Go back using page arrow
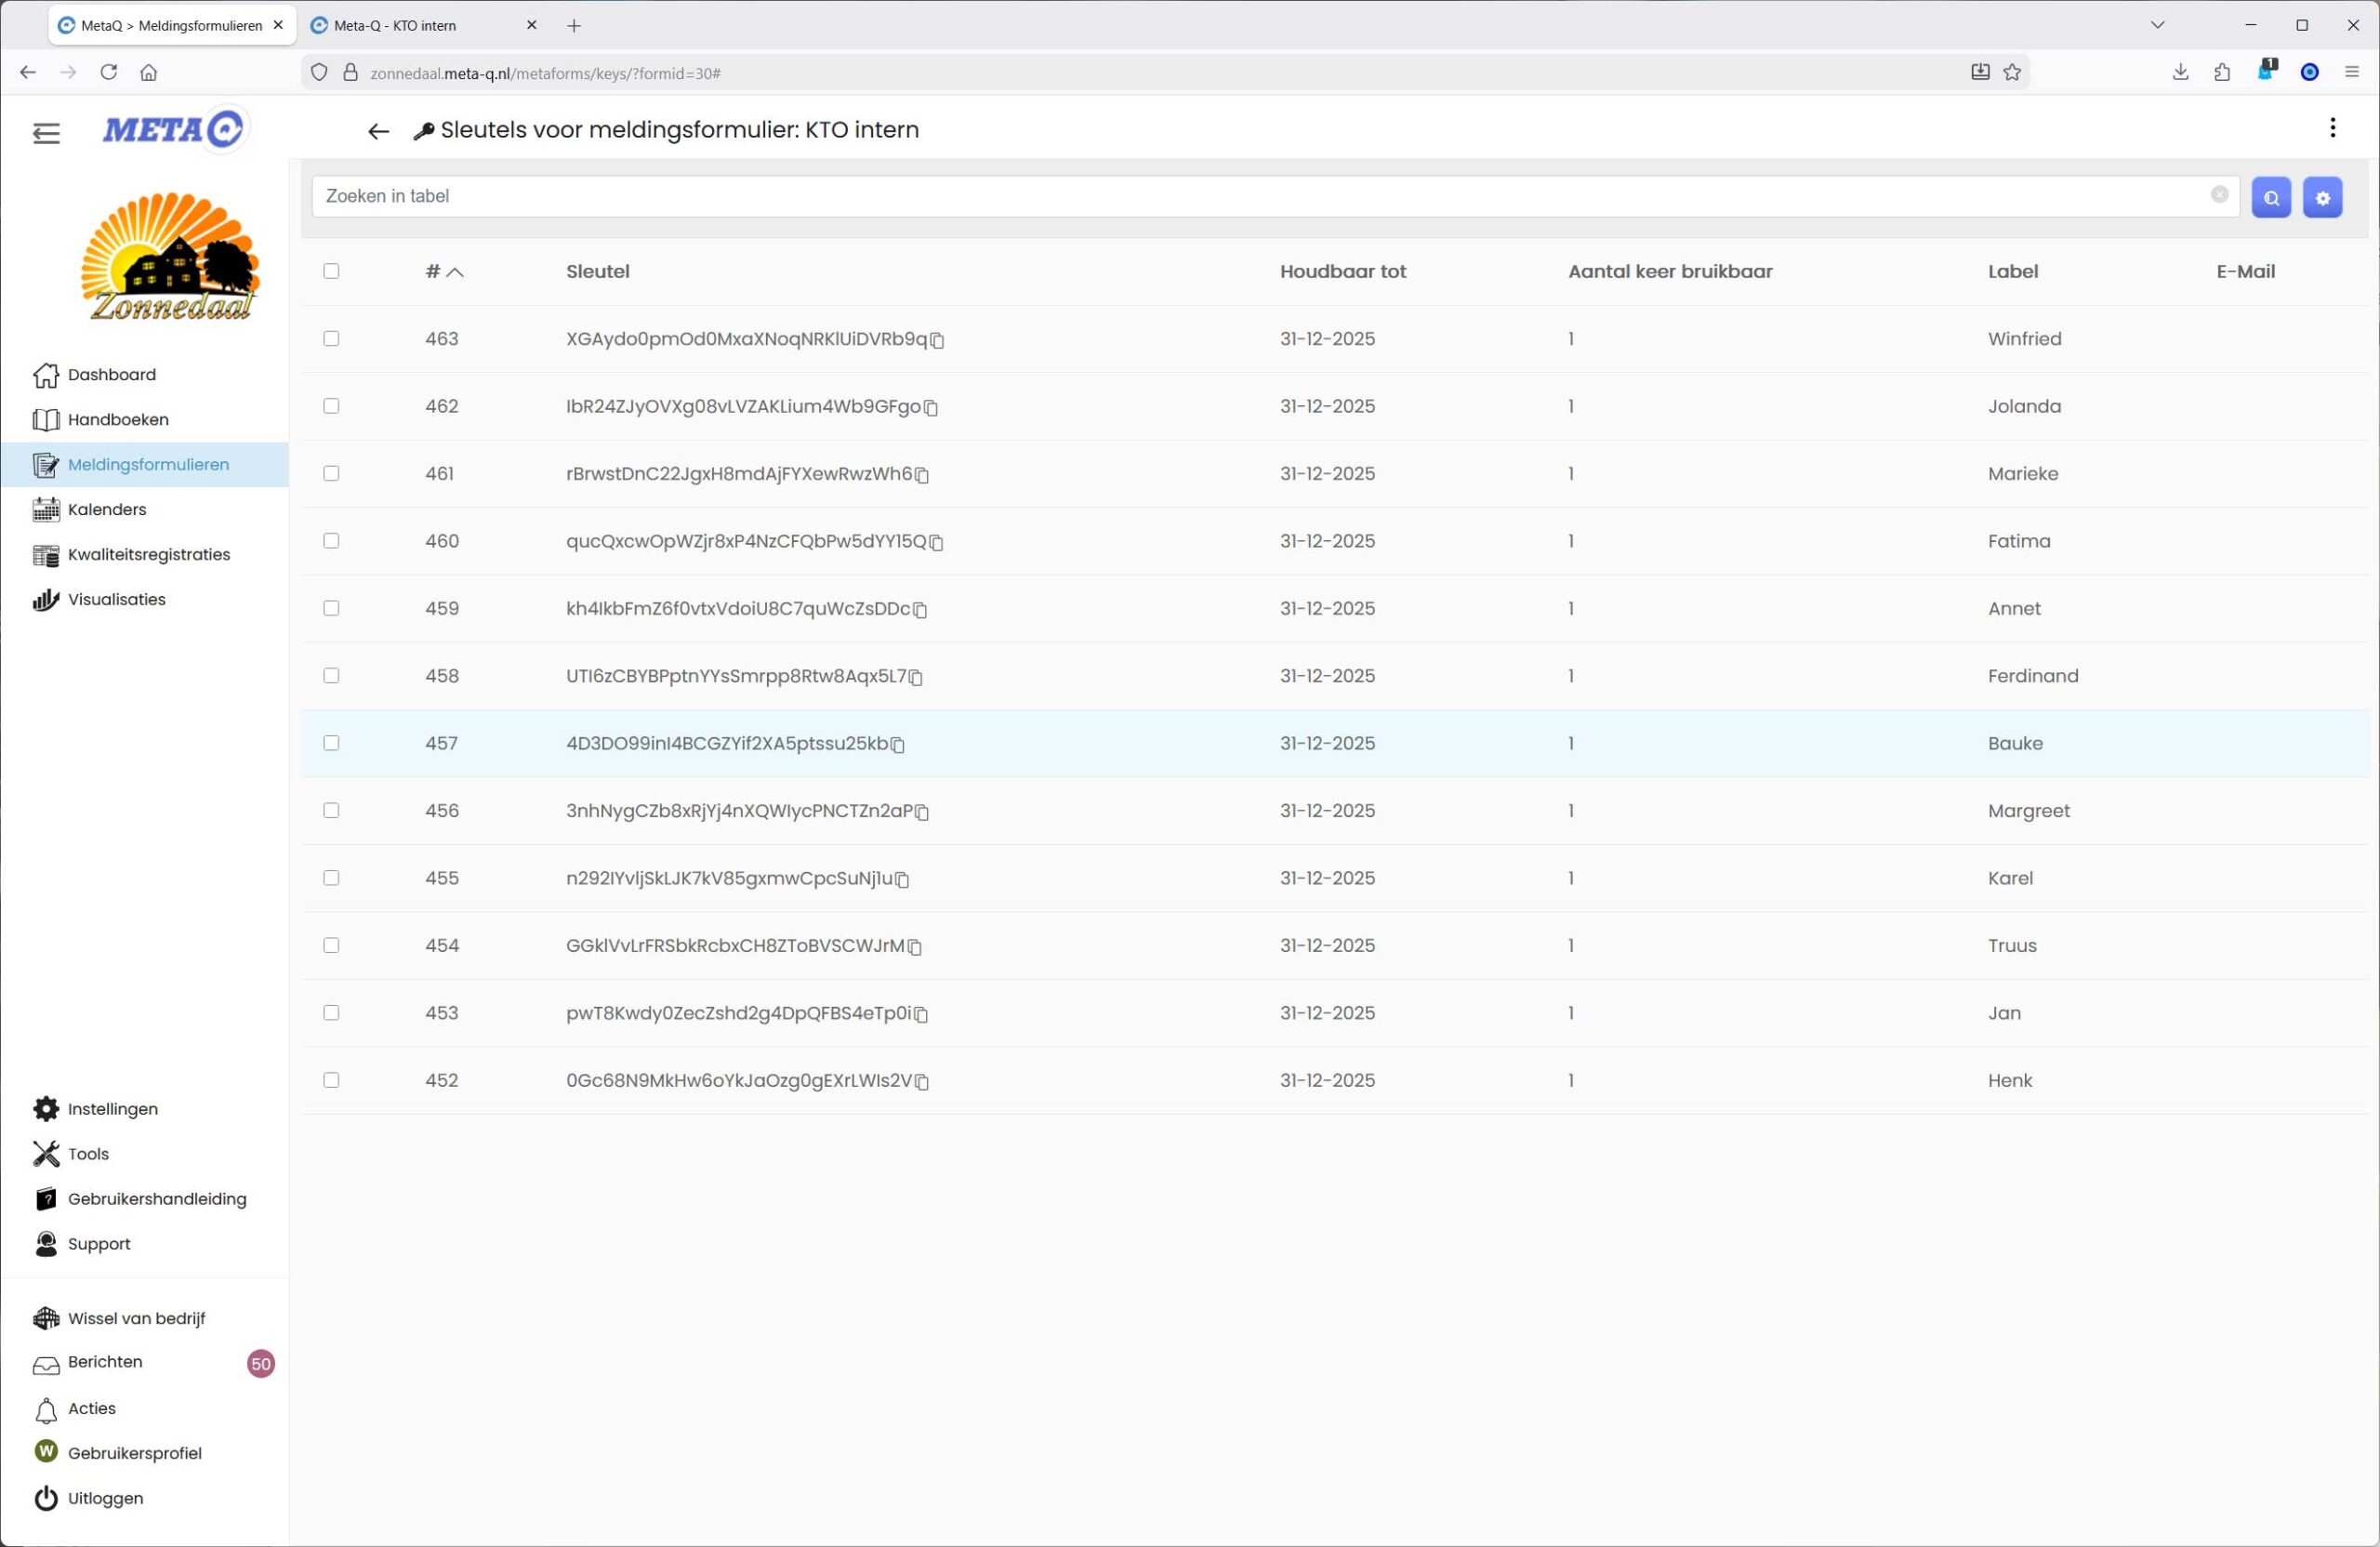This screenshot has width=2380, height=1547. coord(378,131)
